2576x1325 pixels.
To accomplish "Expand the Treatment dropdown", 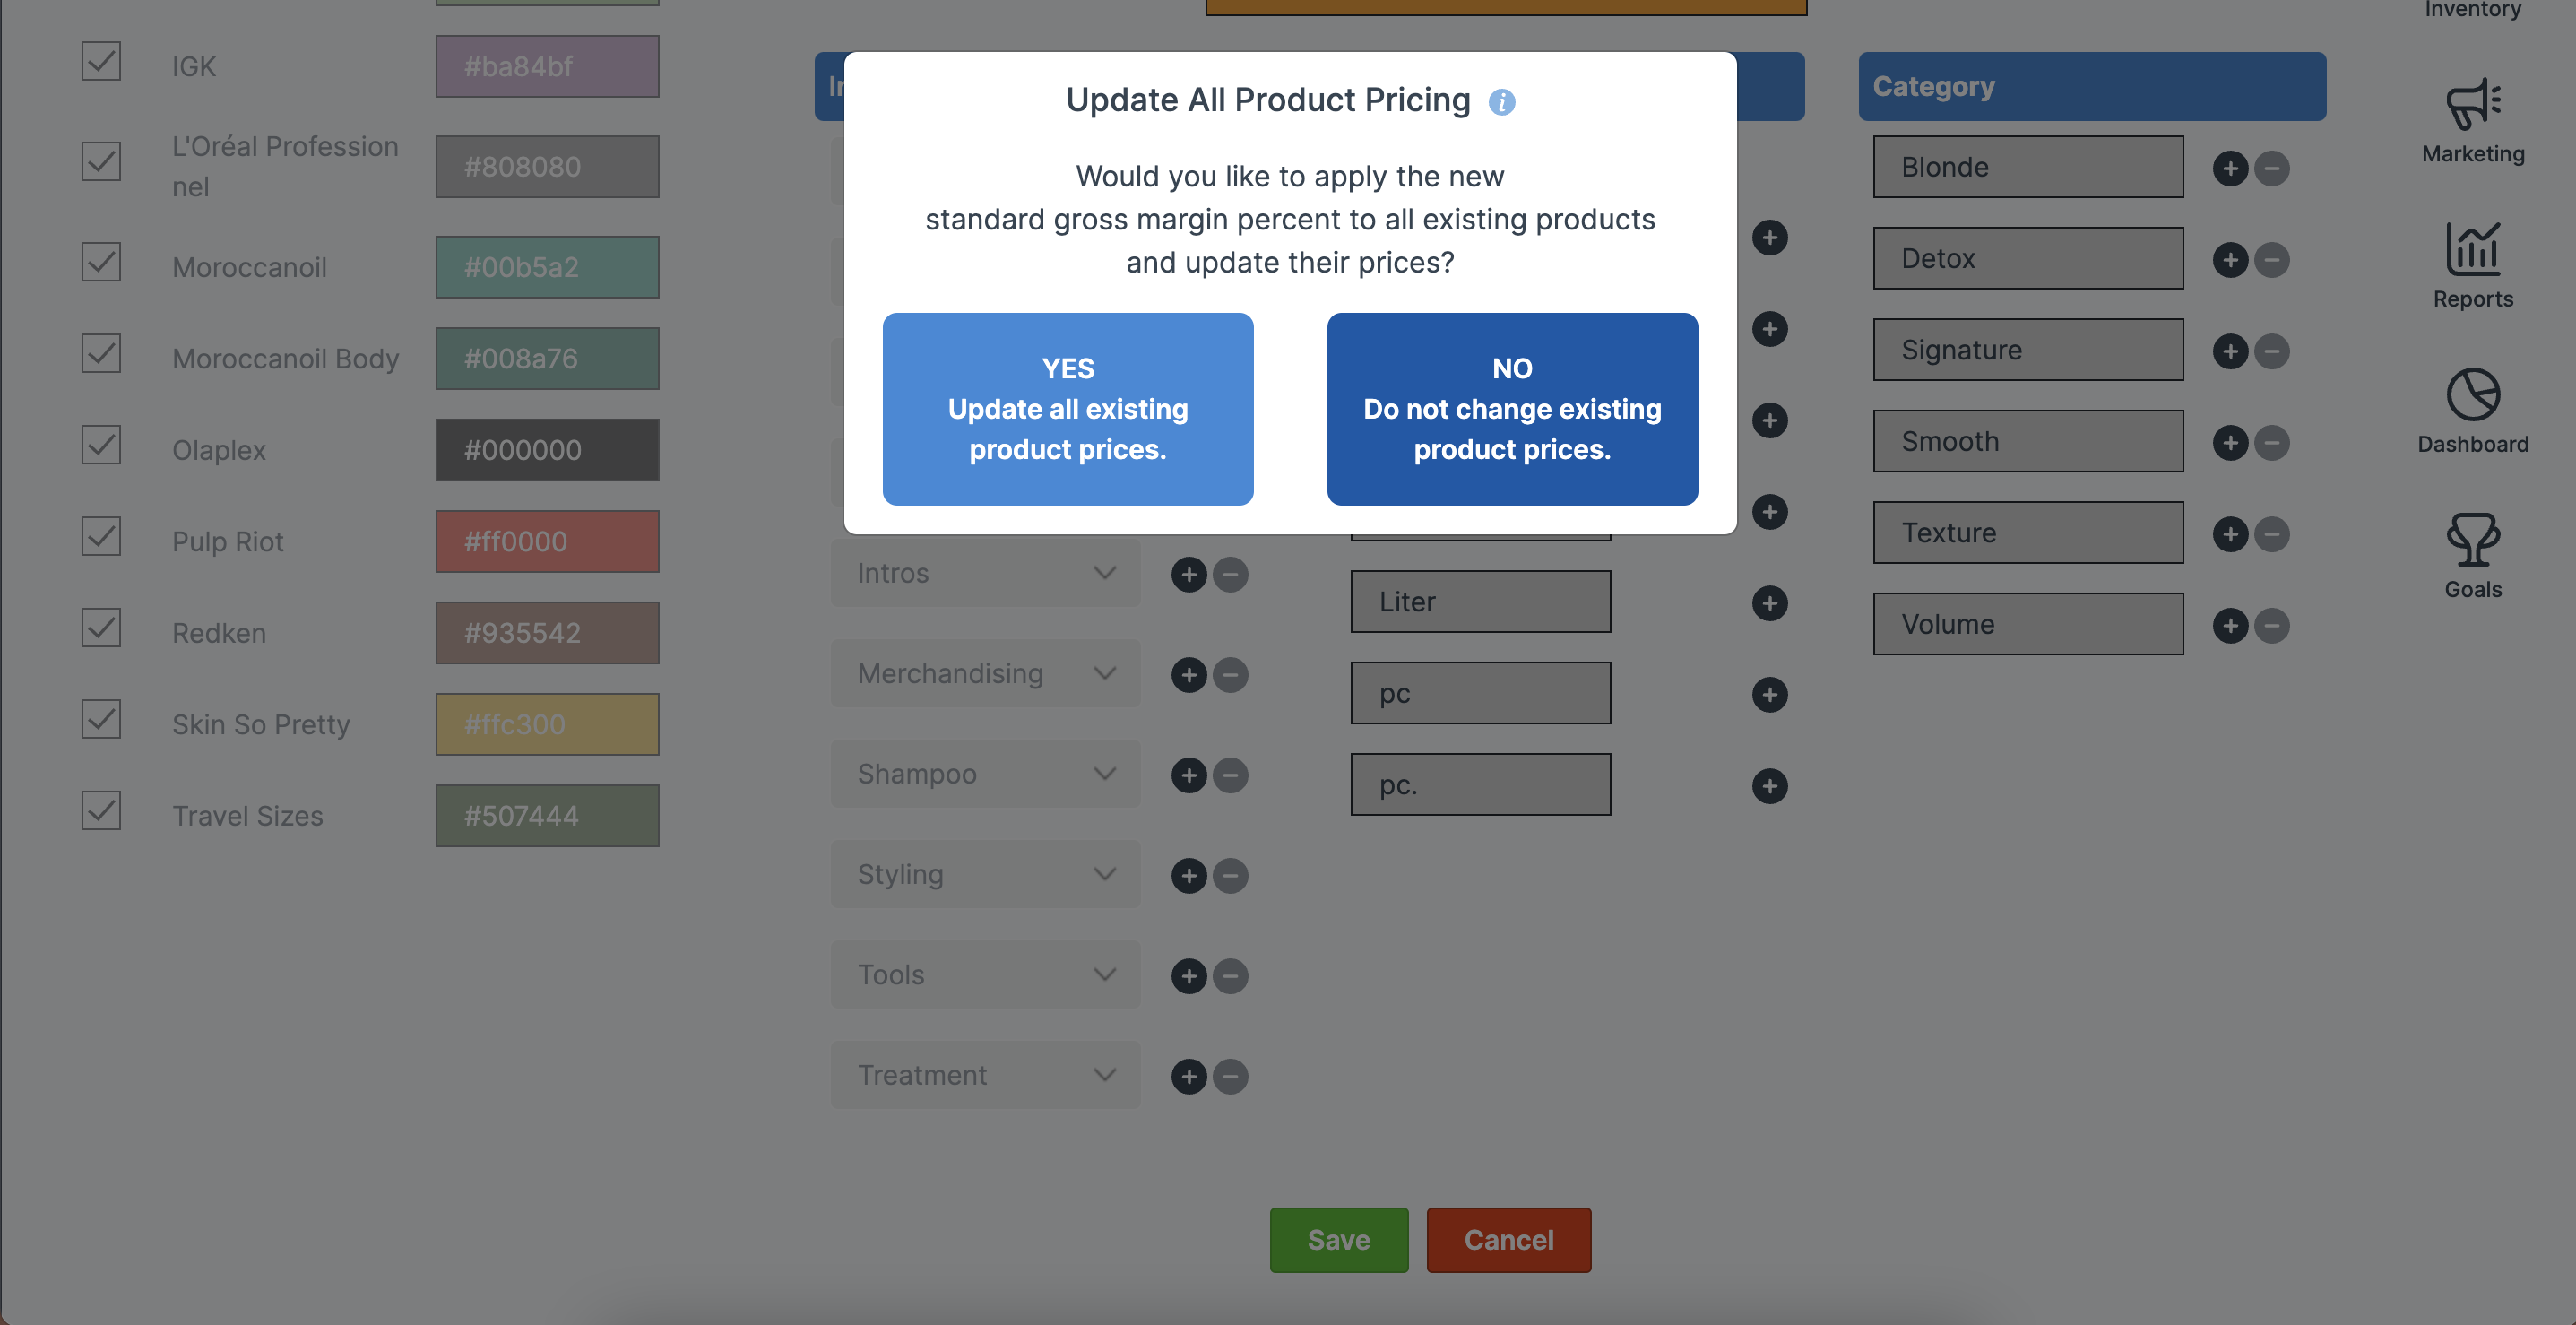I will pyautogui.click(x=985, y=1076).
